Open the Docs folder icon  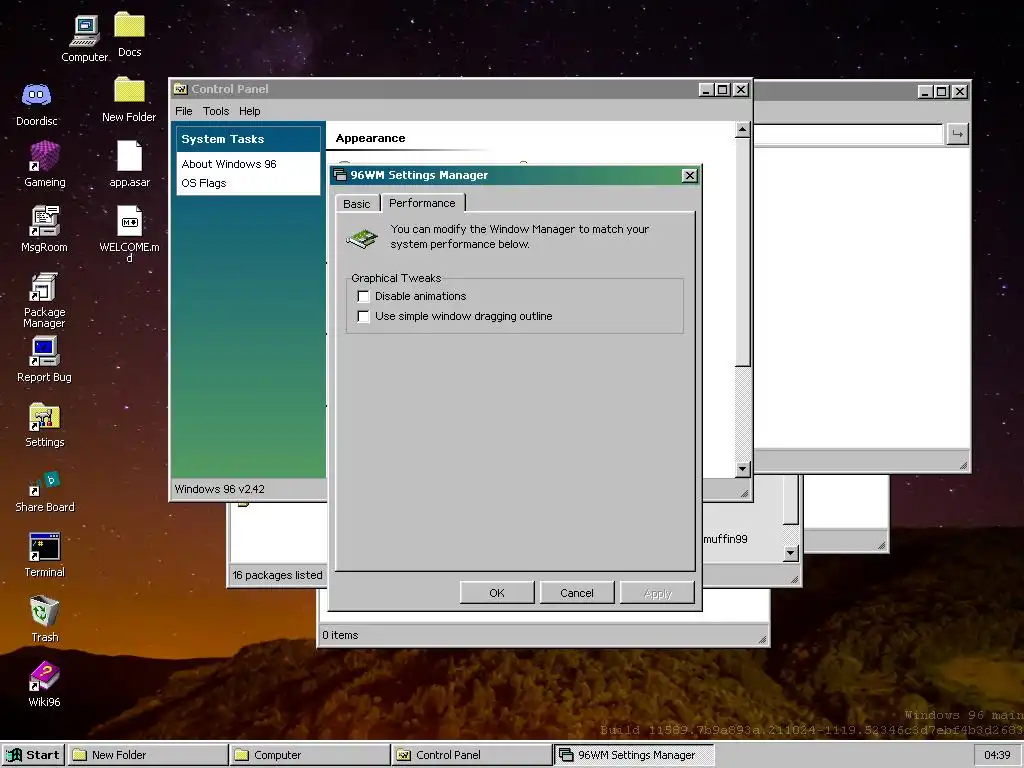point(129,35)
